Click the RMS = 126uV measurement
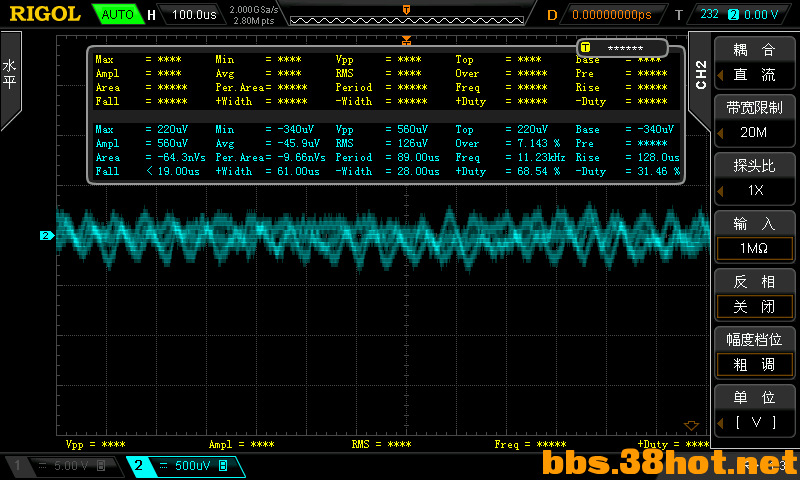 point(382,143)
